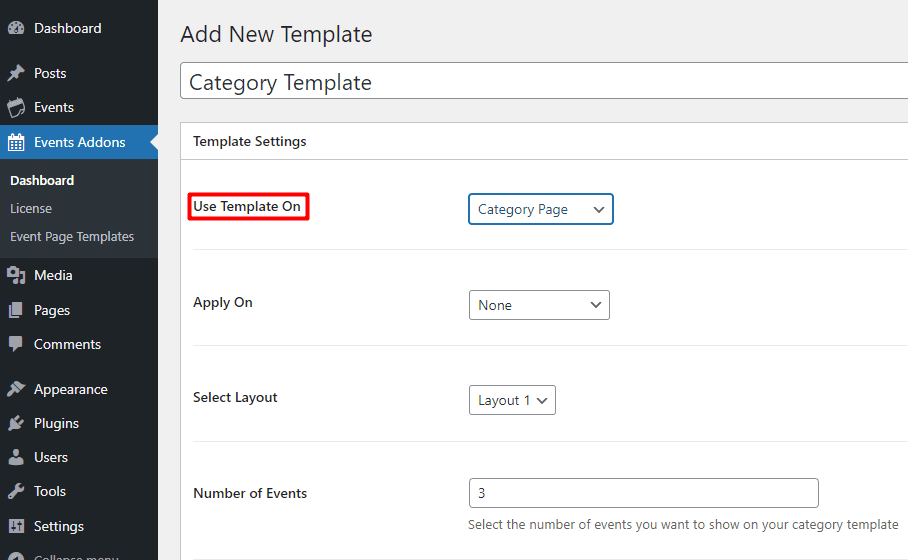
Task: Open the Category Page dropdown
Action: [540, 210]
